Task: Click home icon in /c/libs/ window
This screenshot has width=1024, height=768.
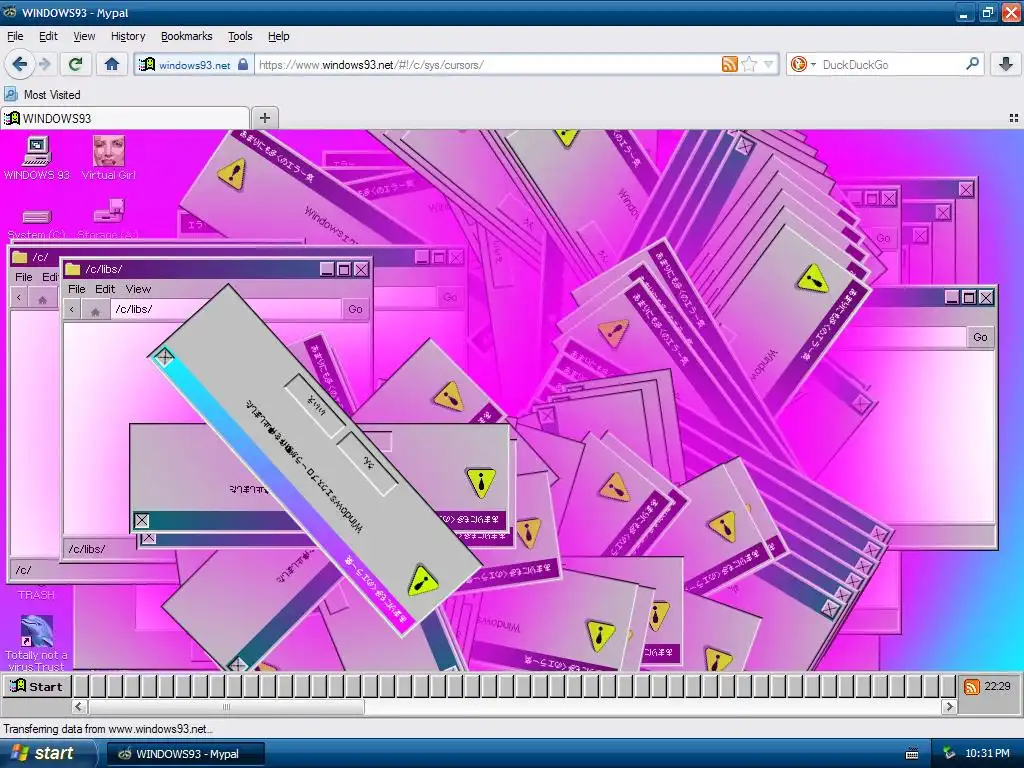Action: coord(95,310)
